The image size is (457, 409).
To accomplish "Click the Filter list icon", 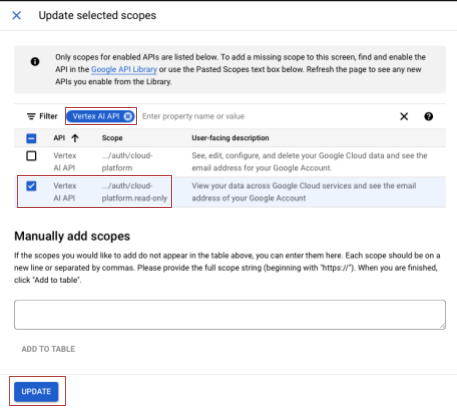I will [31, 116].
